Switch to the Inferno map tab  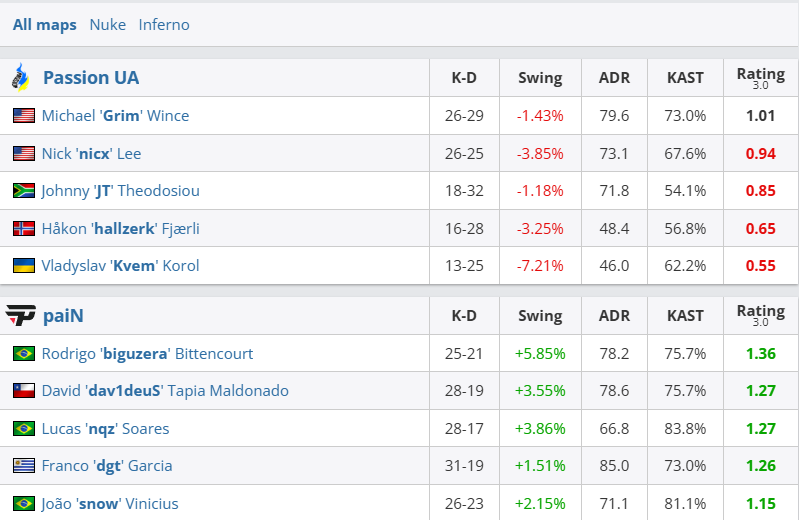click(164, 25)
